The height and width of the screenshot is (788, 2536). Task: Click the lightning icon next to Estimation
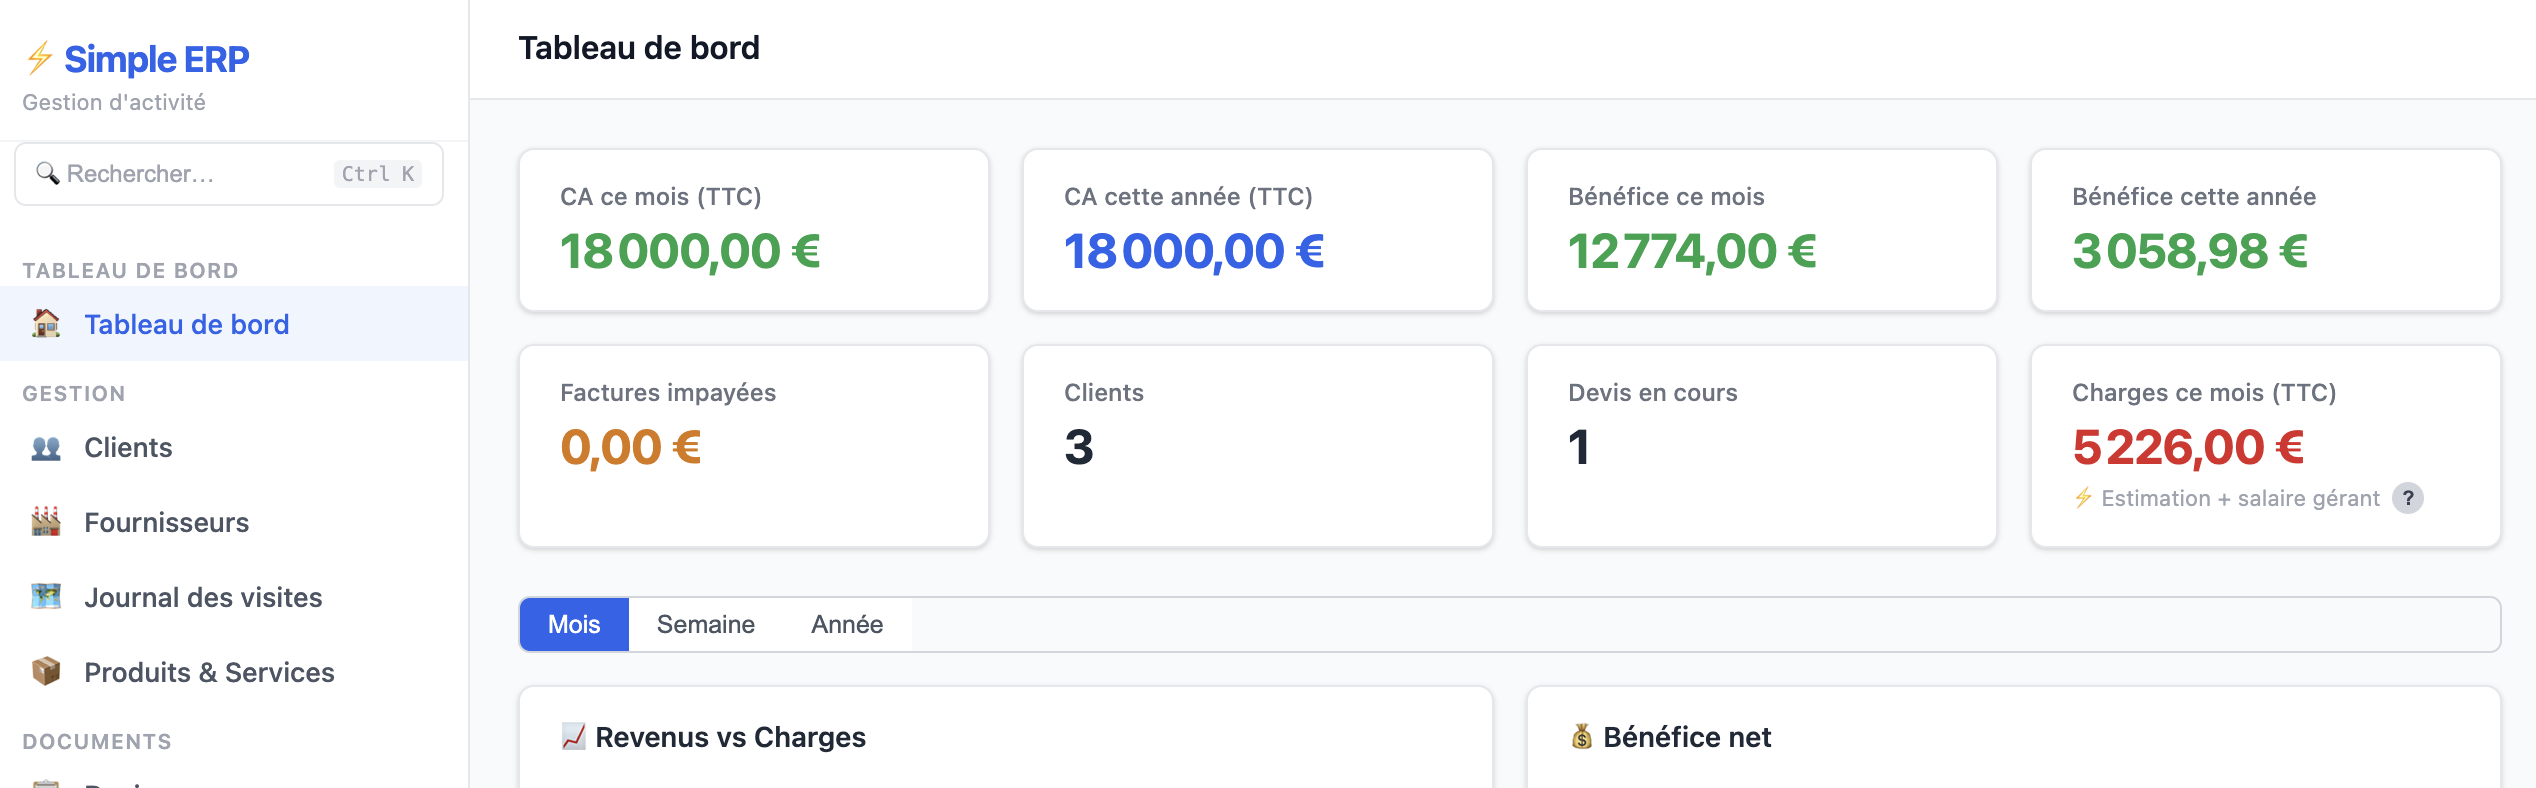(2083, 498)
